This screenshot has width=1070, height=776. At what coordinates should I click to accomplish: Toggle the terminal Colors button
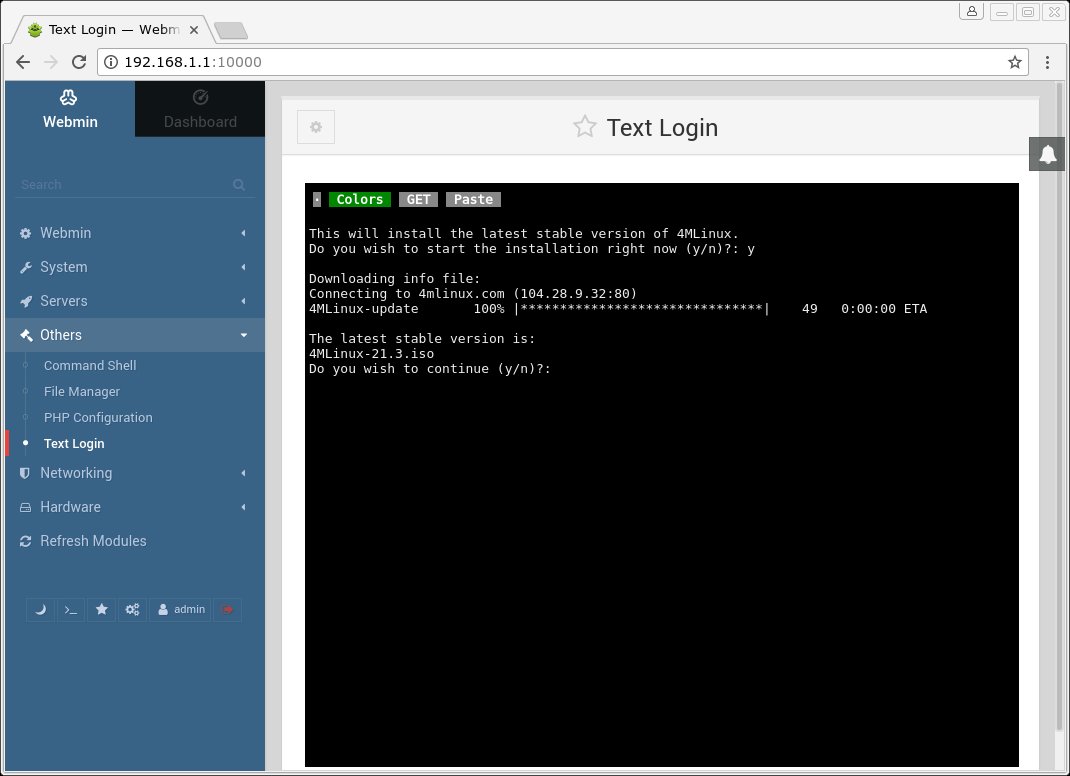click(x=360, y=199)
